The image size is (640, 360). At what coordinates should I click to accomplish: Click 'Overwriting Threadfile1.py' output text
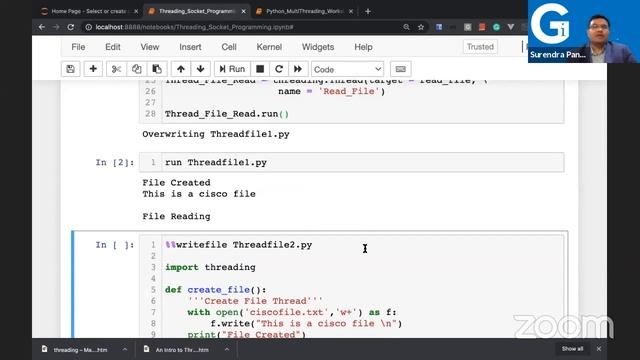(216, 134)
